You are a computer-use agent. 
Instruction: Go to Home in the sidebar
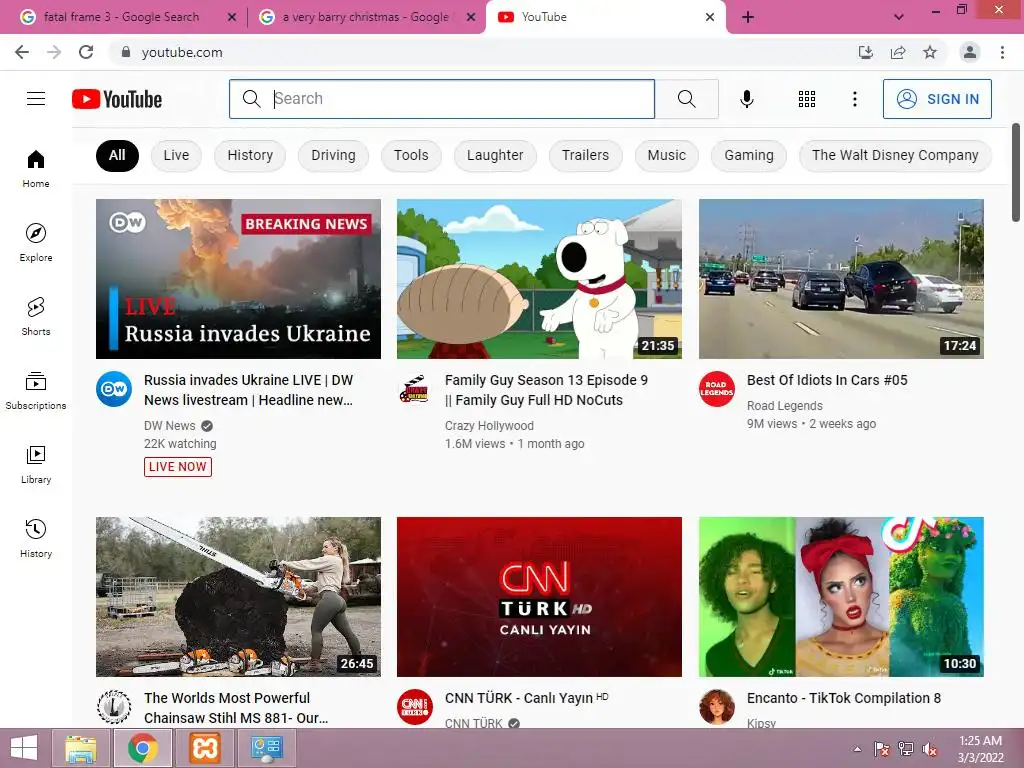point(36,168)
